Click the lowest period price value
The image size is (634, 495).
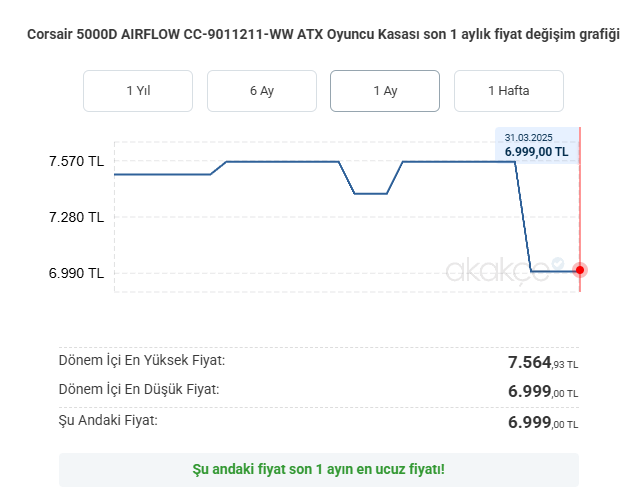point(543,391)
